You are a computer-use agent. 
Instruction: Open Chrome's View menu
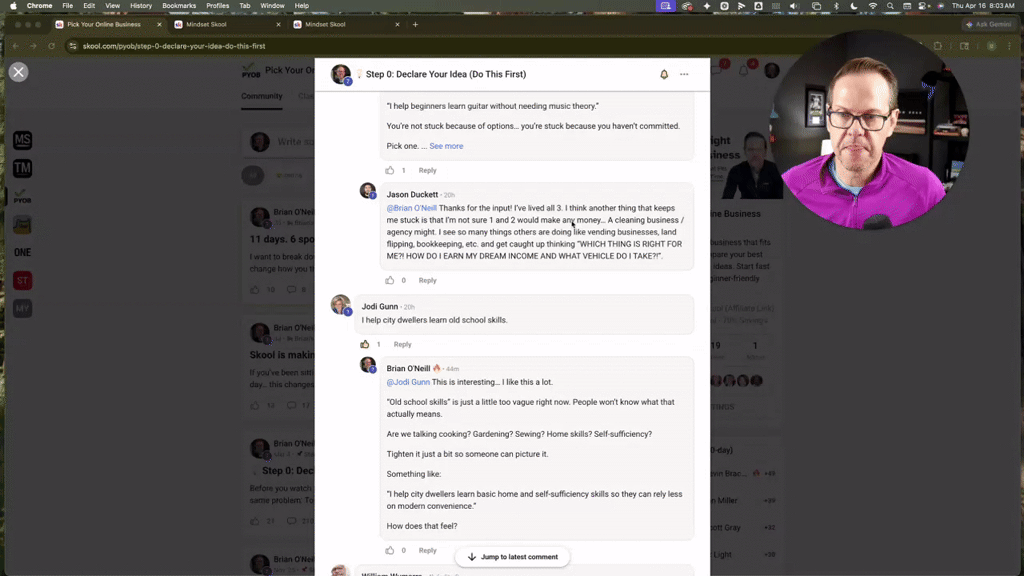click(x=112, y=6)
